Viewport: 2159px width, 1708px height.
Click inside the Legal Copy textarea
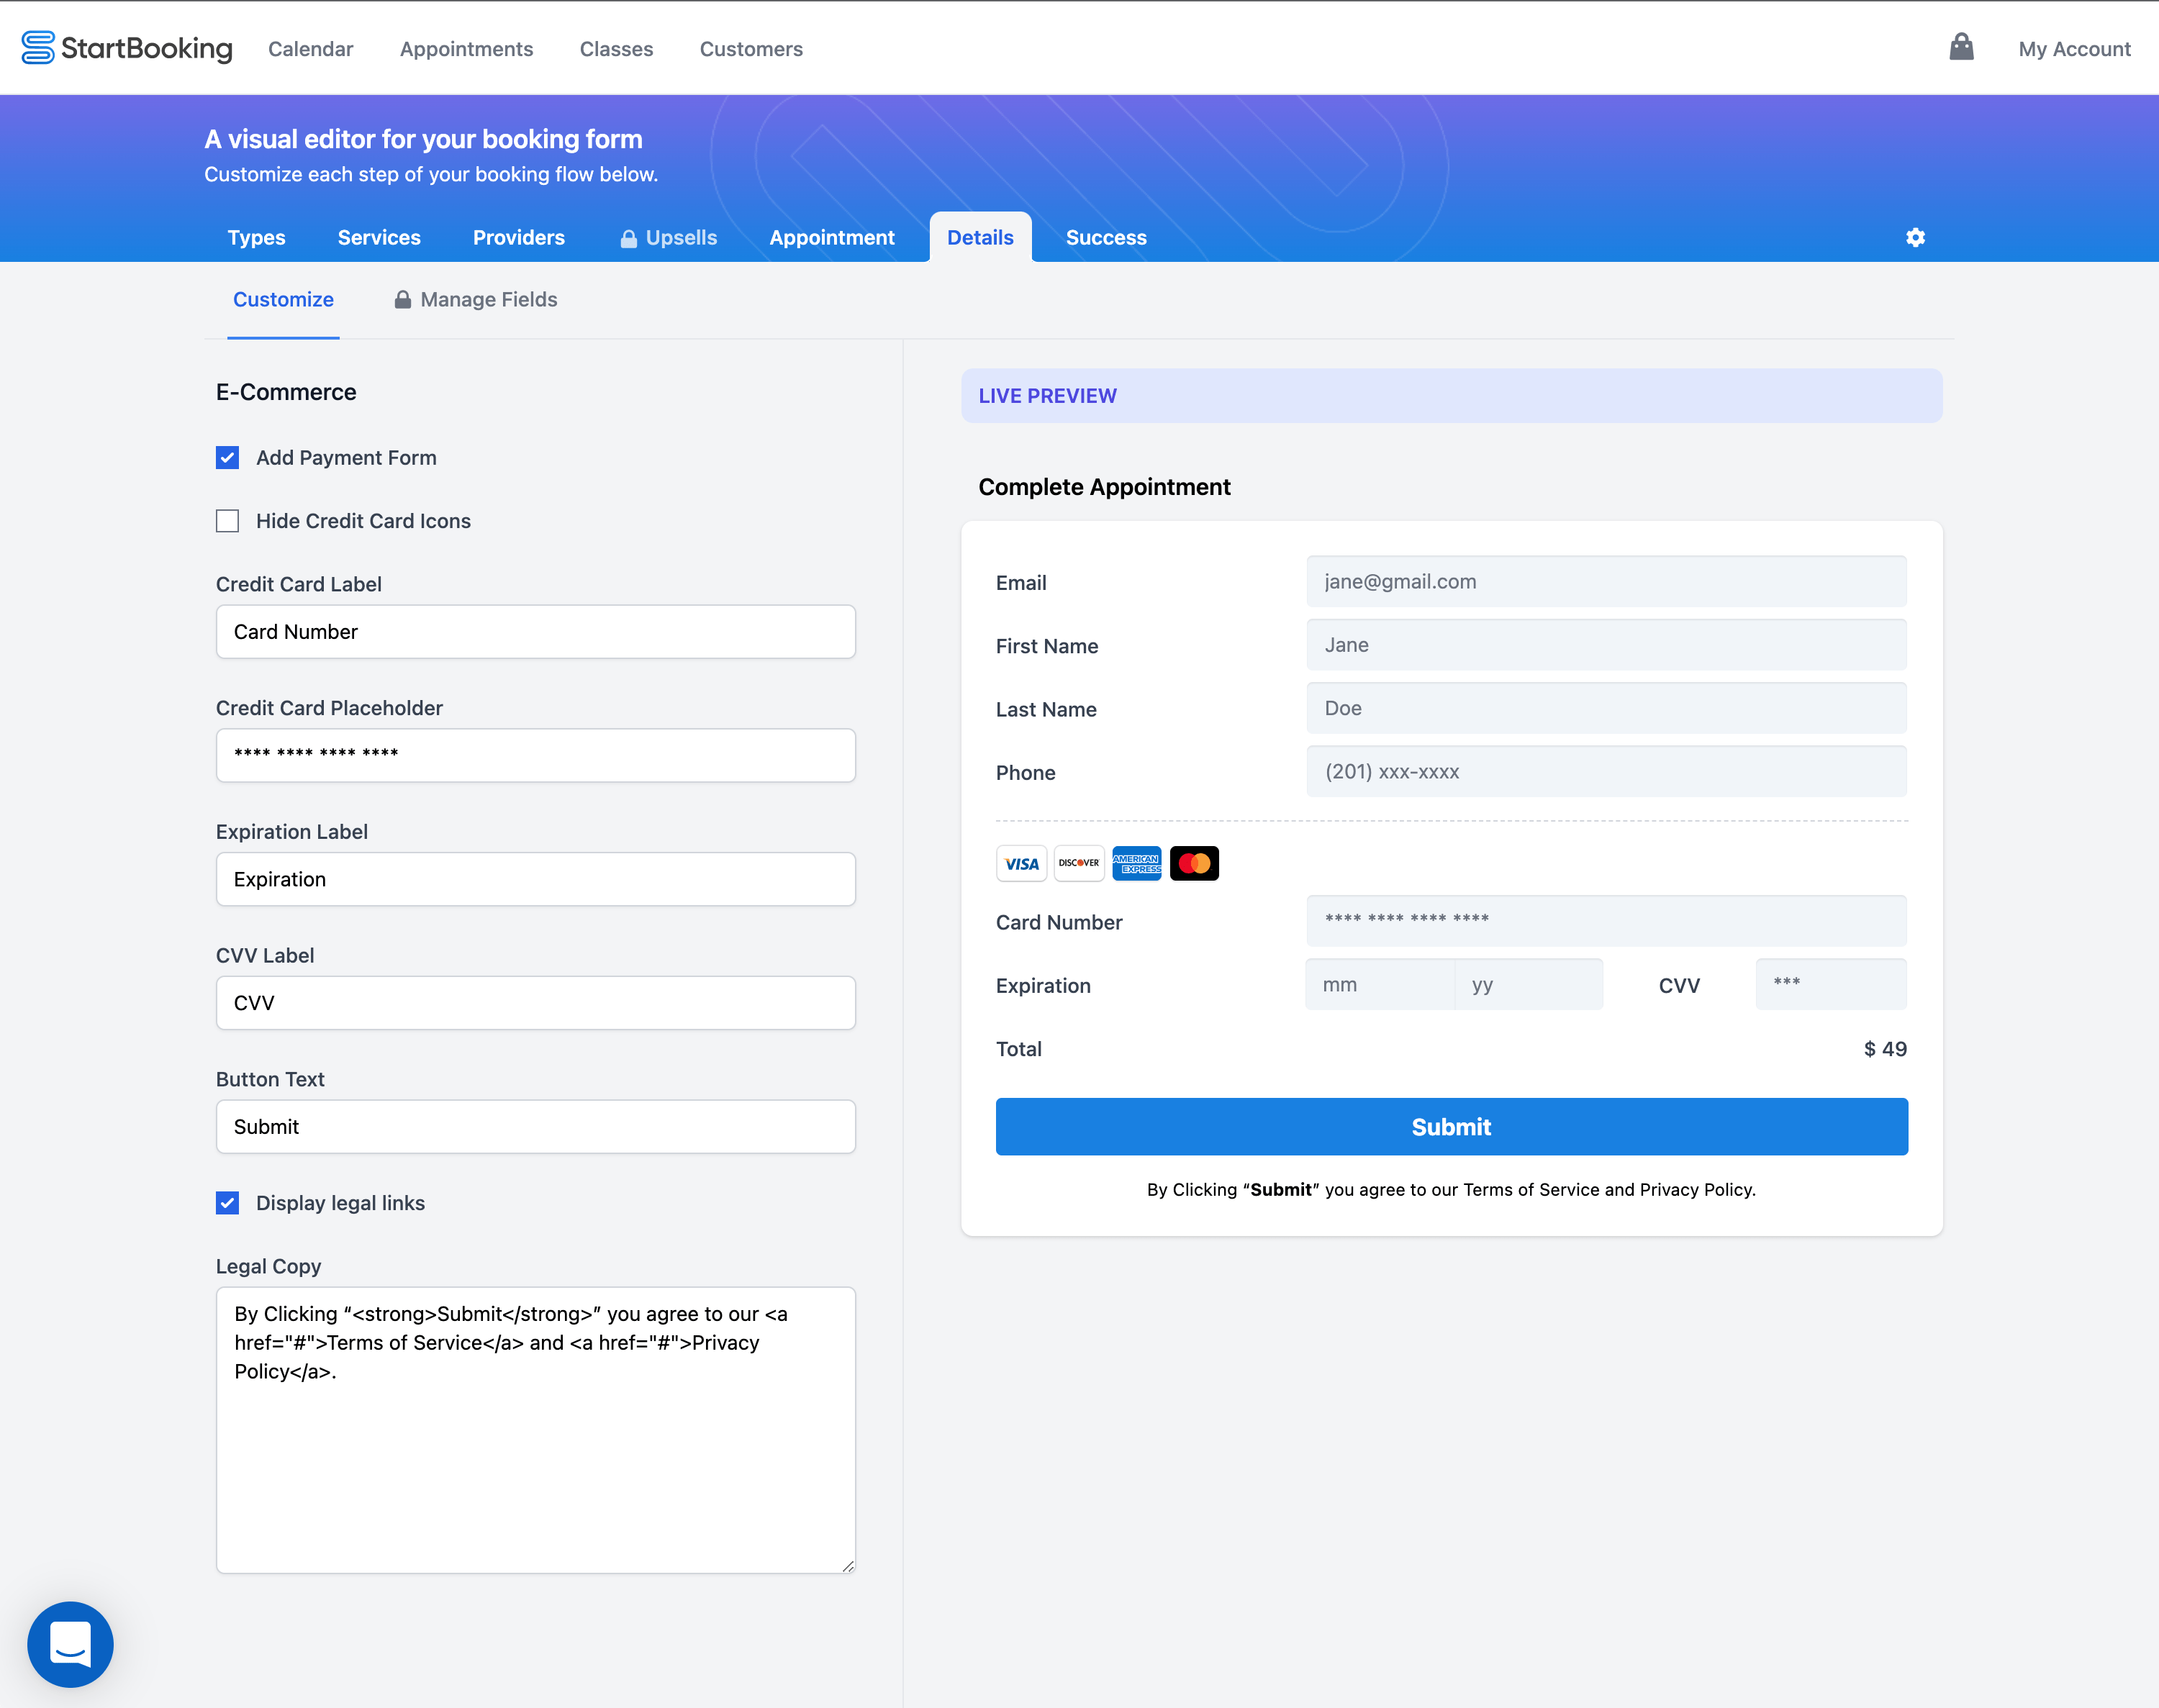tap(535, 1430)
